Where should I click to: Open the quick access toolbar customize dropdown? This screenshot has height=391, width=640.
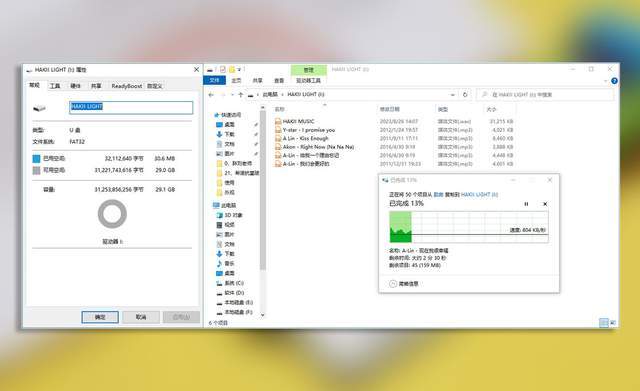click(240, 69)
